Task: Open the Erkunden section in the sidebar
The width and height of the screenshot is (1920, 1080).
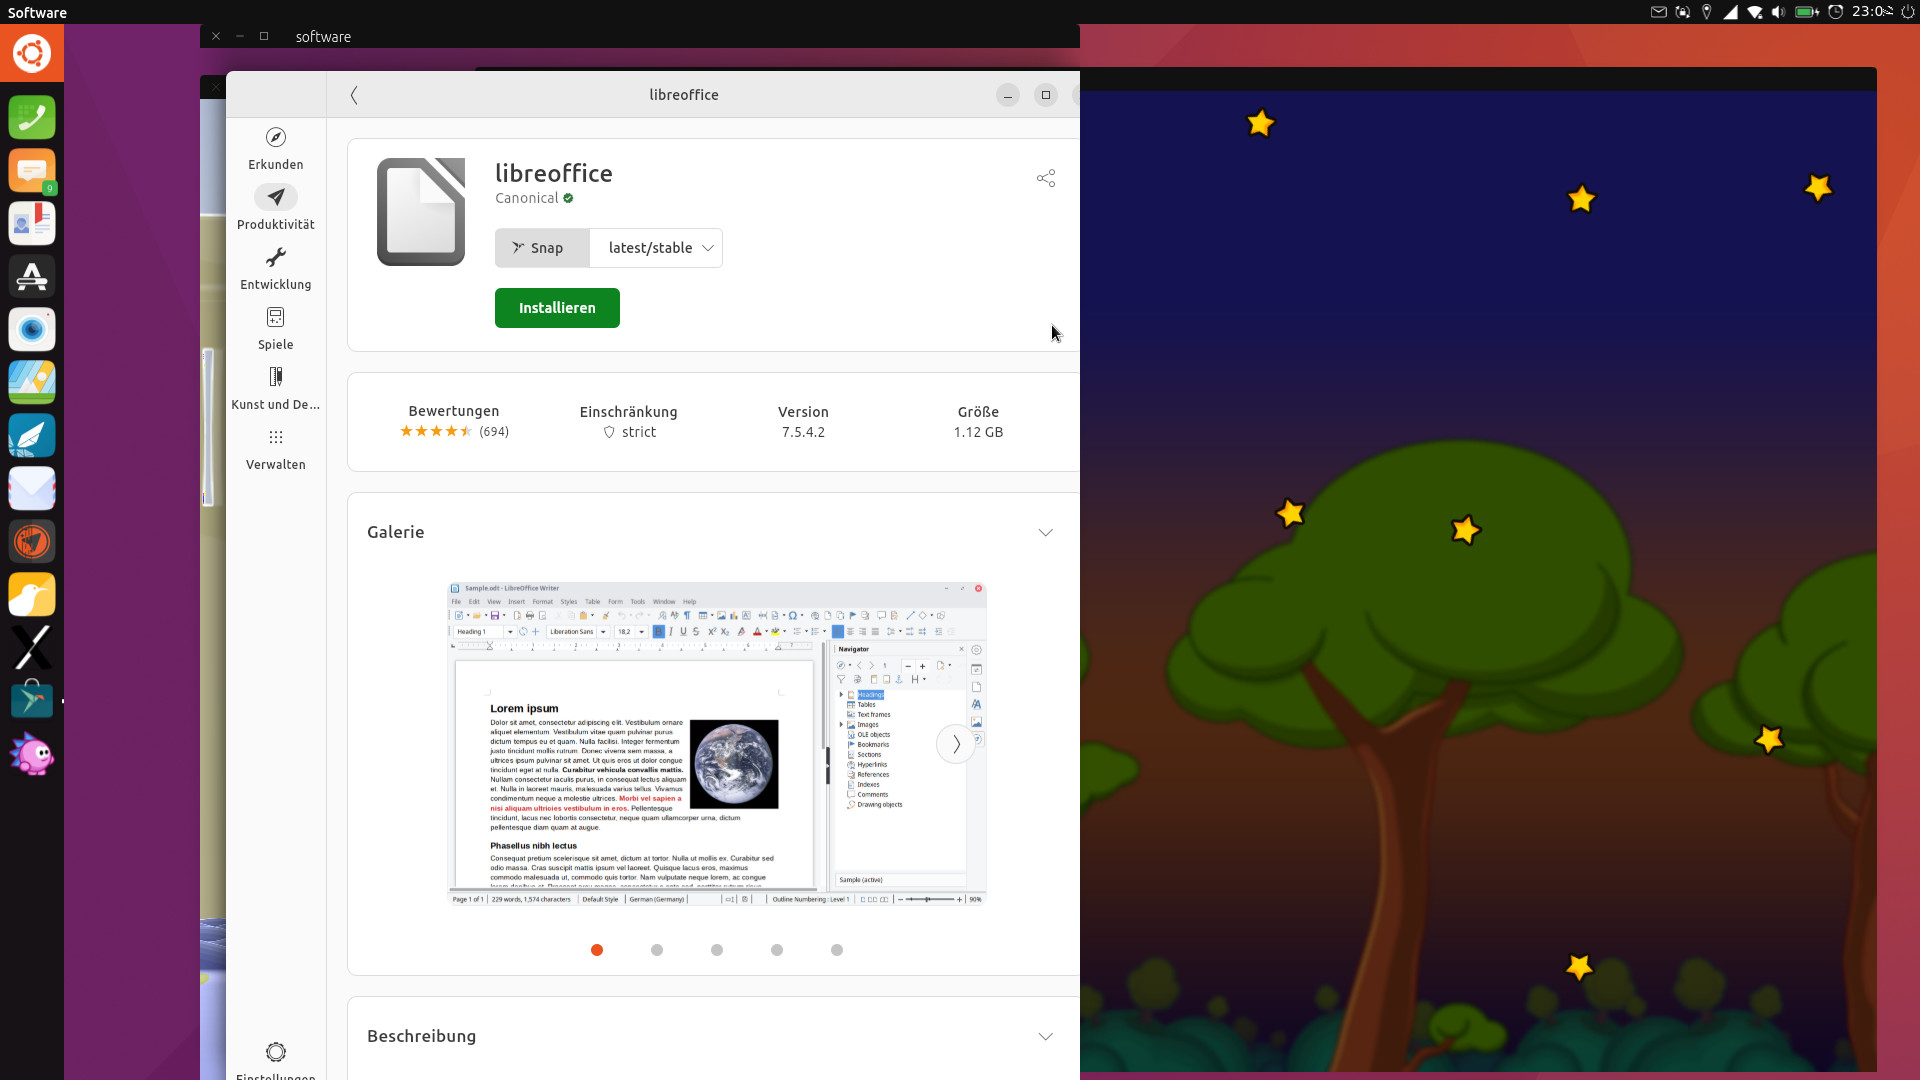Action: pyautogui.click(x=276, y=148)
